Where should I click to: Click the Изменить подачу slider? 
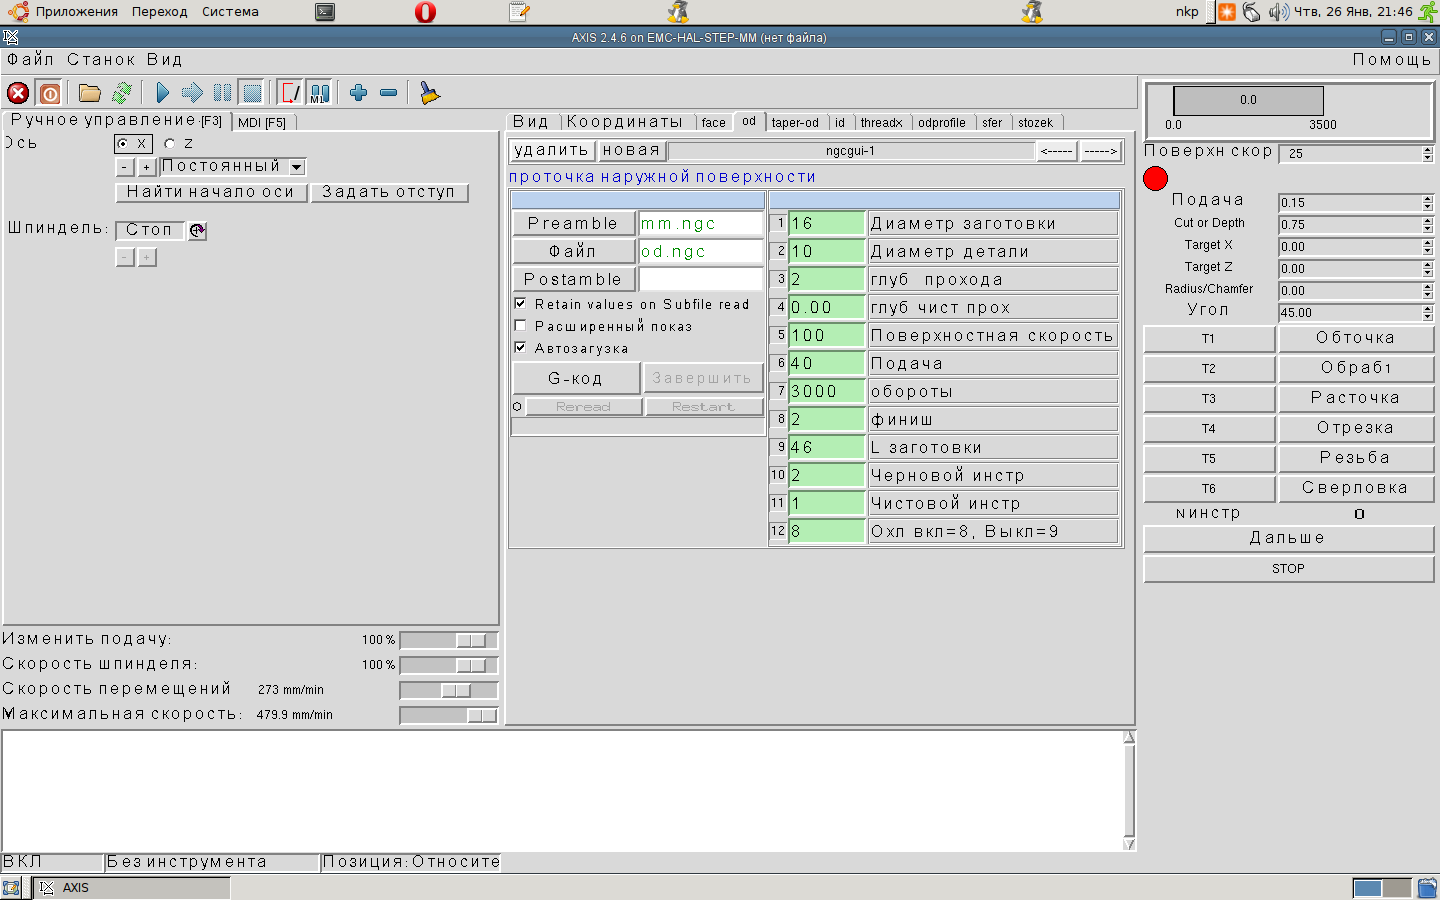point(449,640)
